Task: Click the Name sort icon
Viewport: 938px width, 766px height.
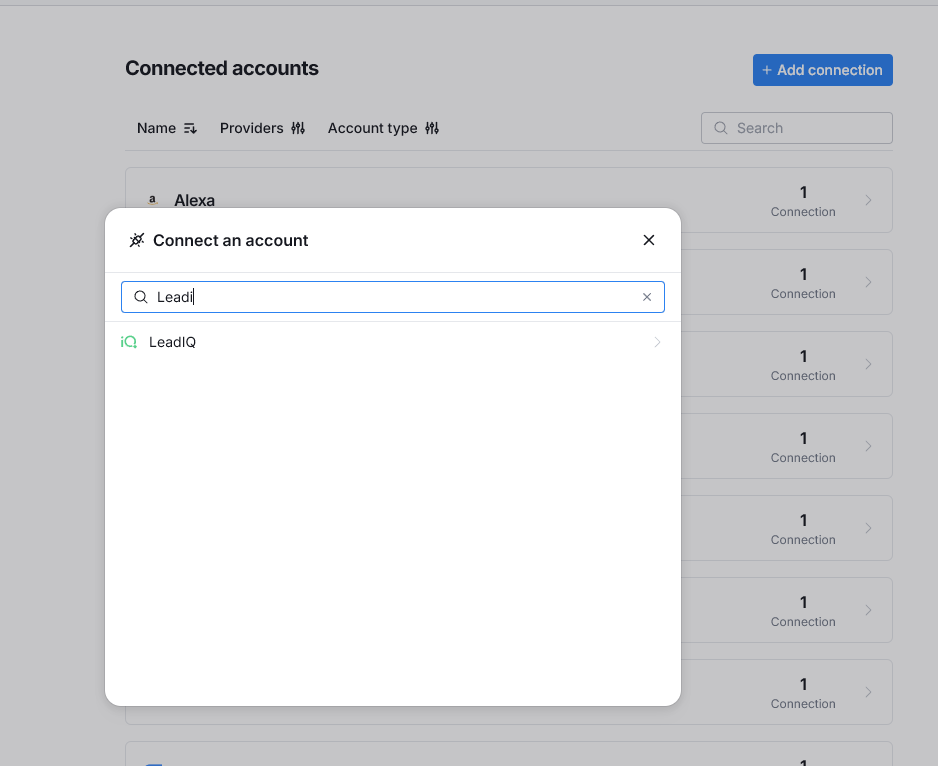Action: pos(190,128)
